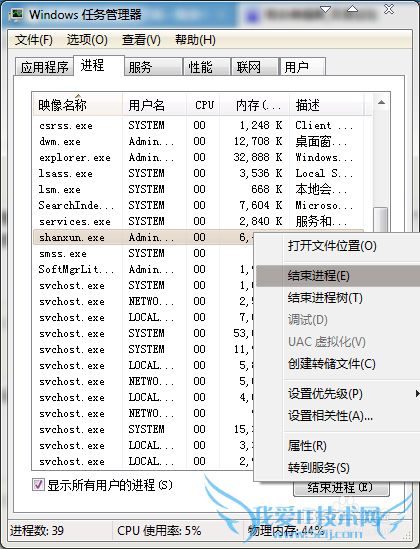420x549 pixels.
Task: Open the 性能 tab
Action: coord(207,67)
